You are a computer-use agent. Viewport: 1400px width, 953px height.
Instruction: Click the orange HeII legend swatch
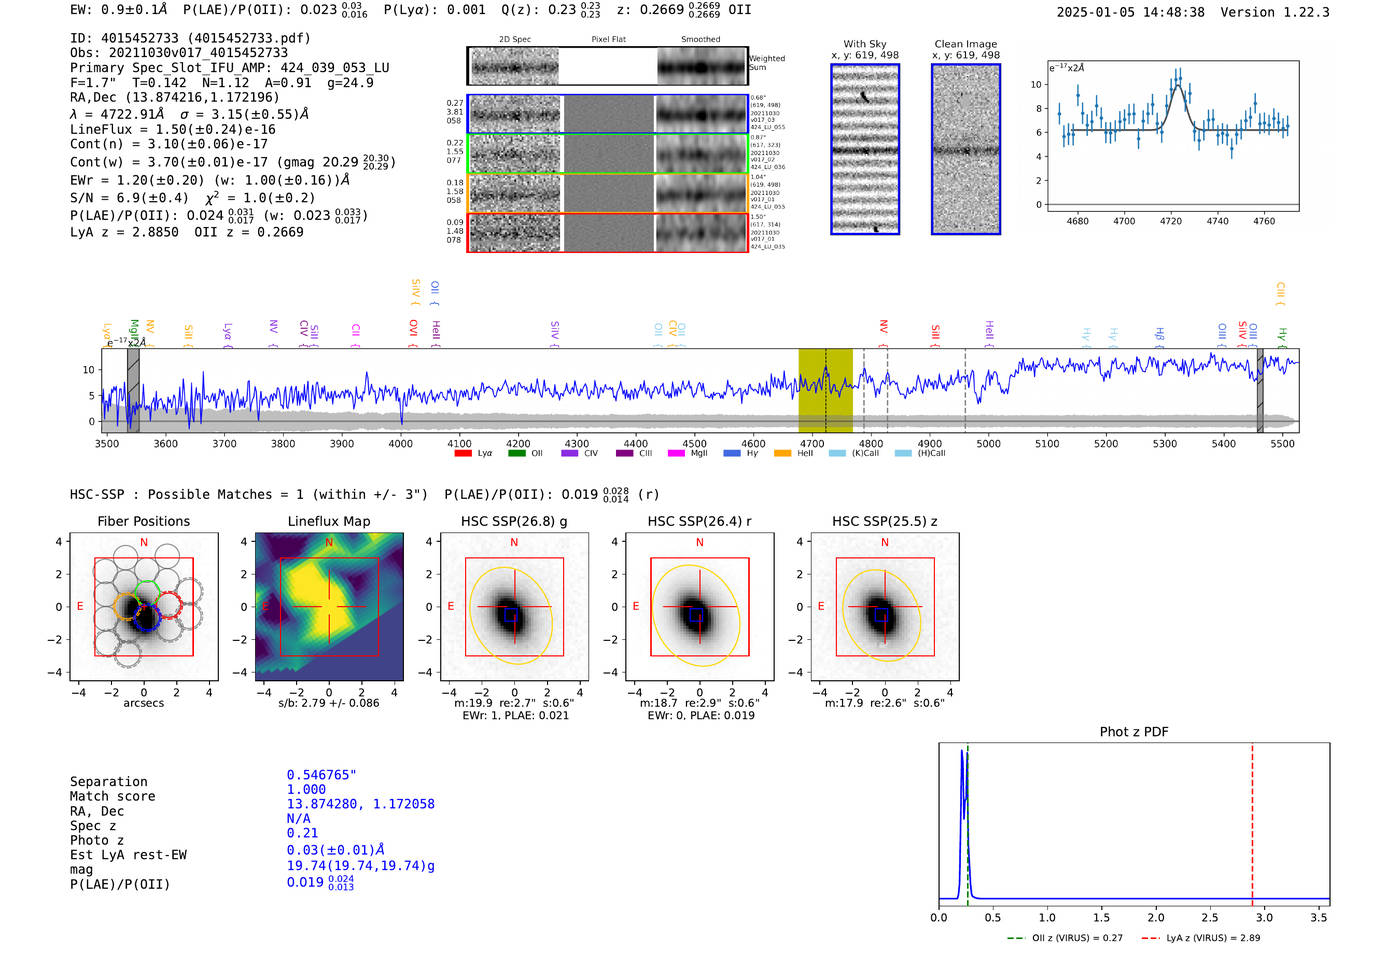coord(782,454)
